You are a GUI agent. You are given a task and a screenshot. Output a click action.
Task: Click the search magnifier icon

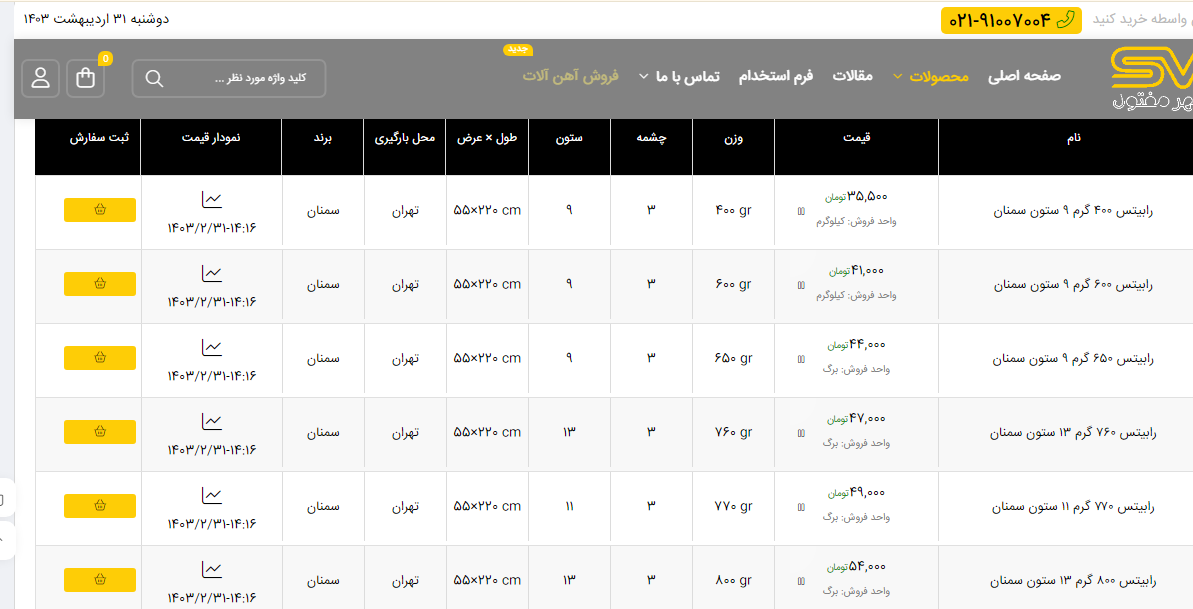point(154,79)
